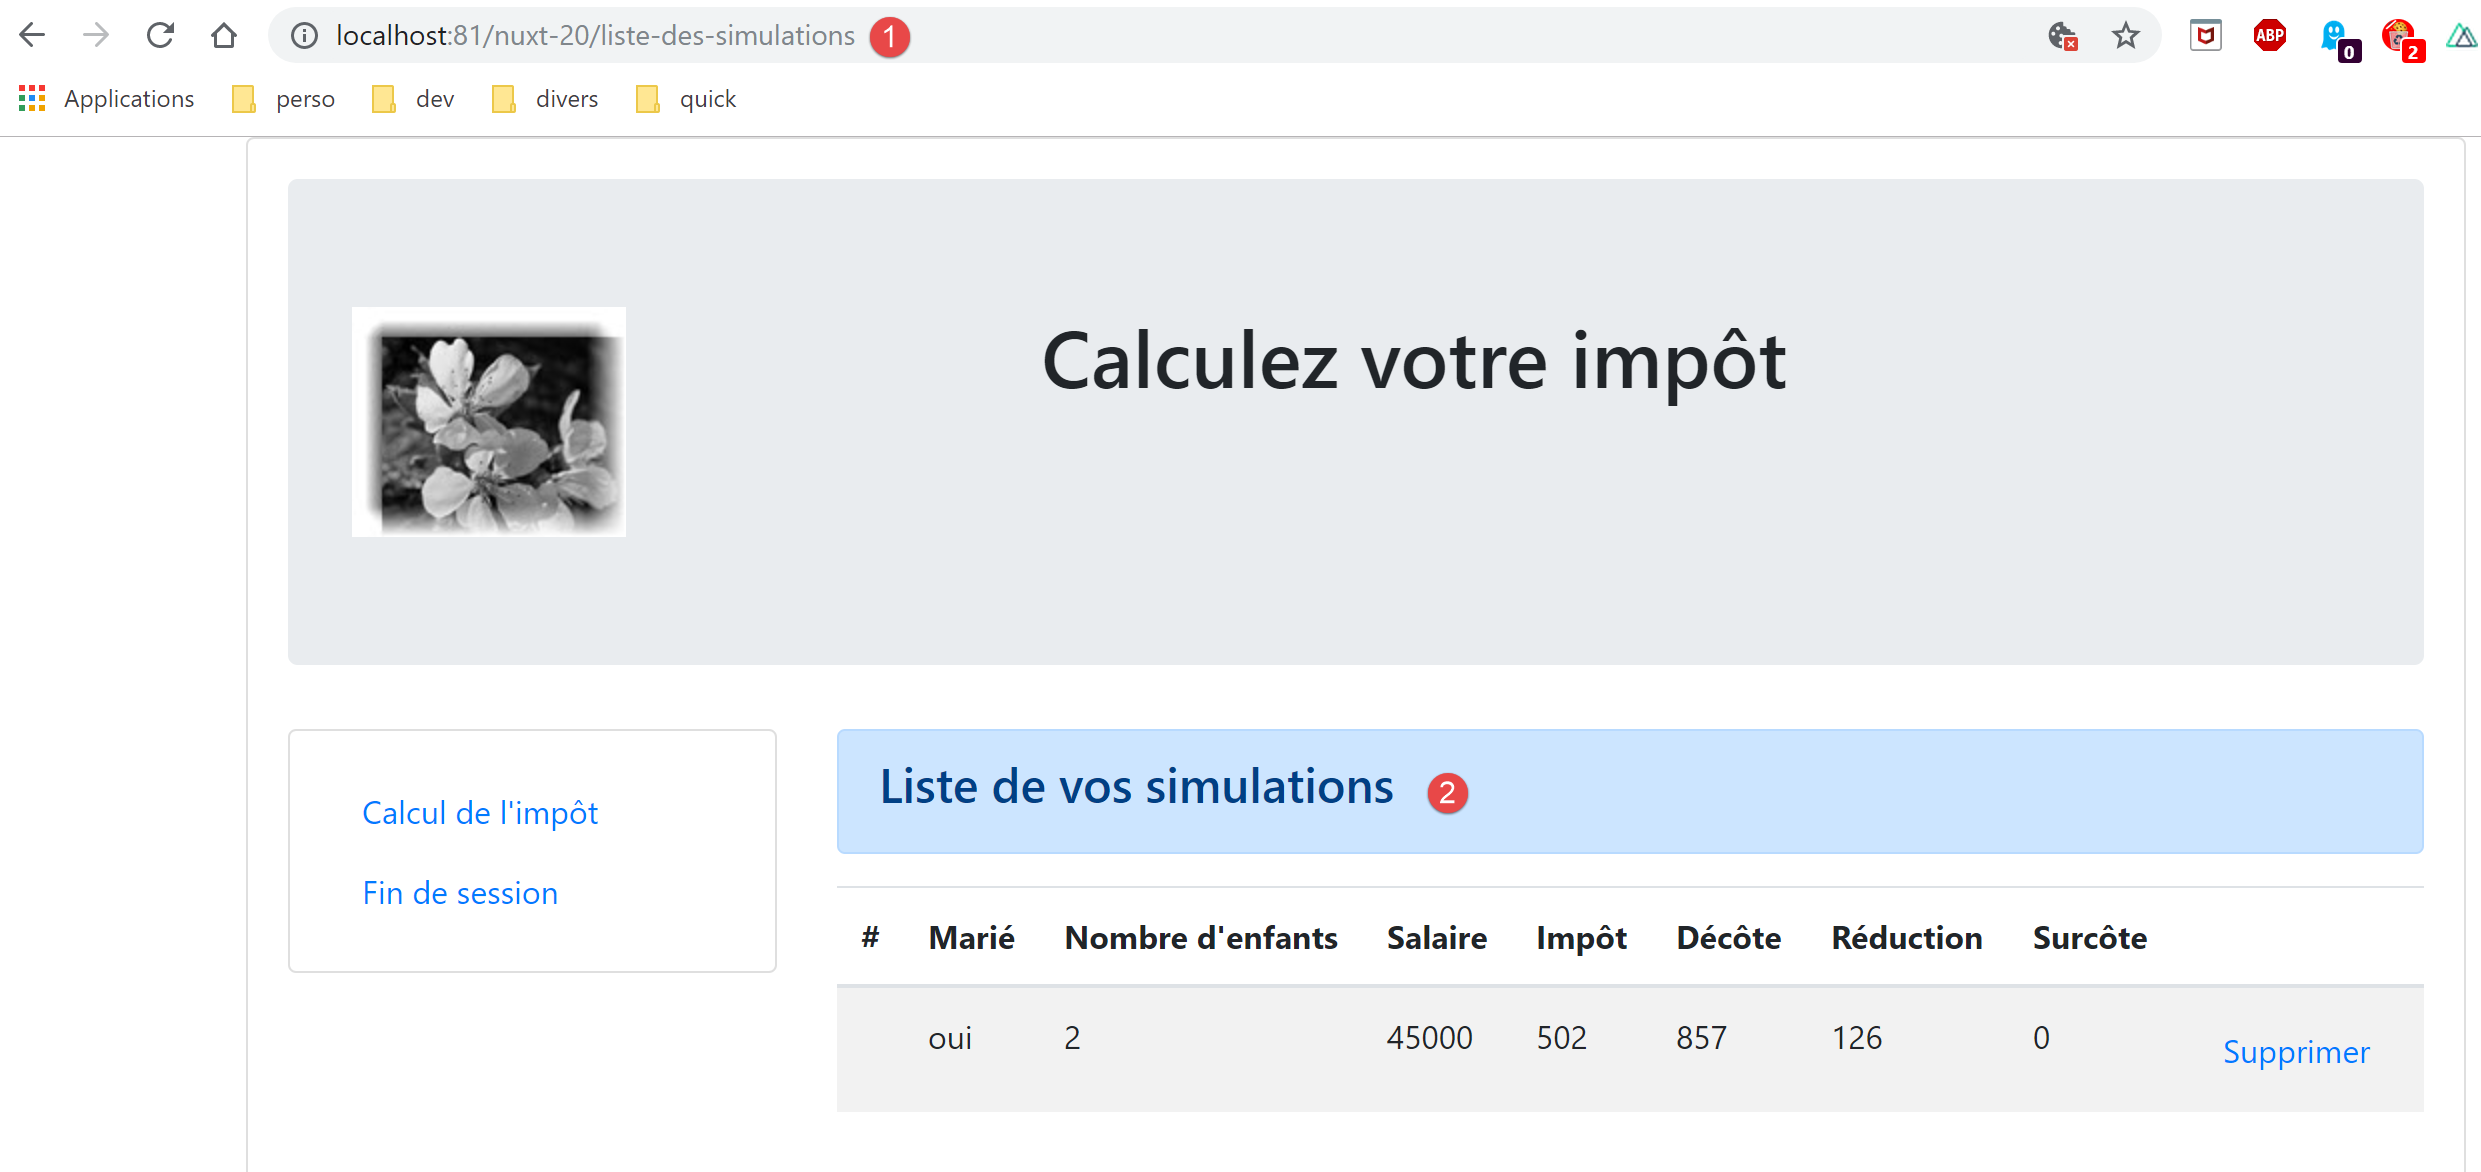Screen dimensions: 2481x1172
Task: Bookmark this page with the star icon
Action: coord(2125,36)
